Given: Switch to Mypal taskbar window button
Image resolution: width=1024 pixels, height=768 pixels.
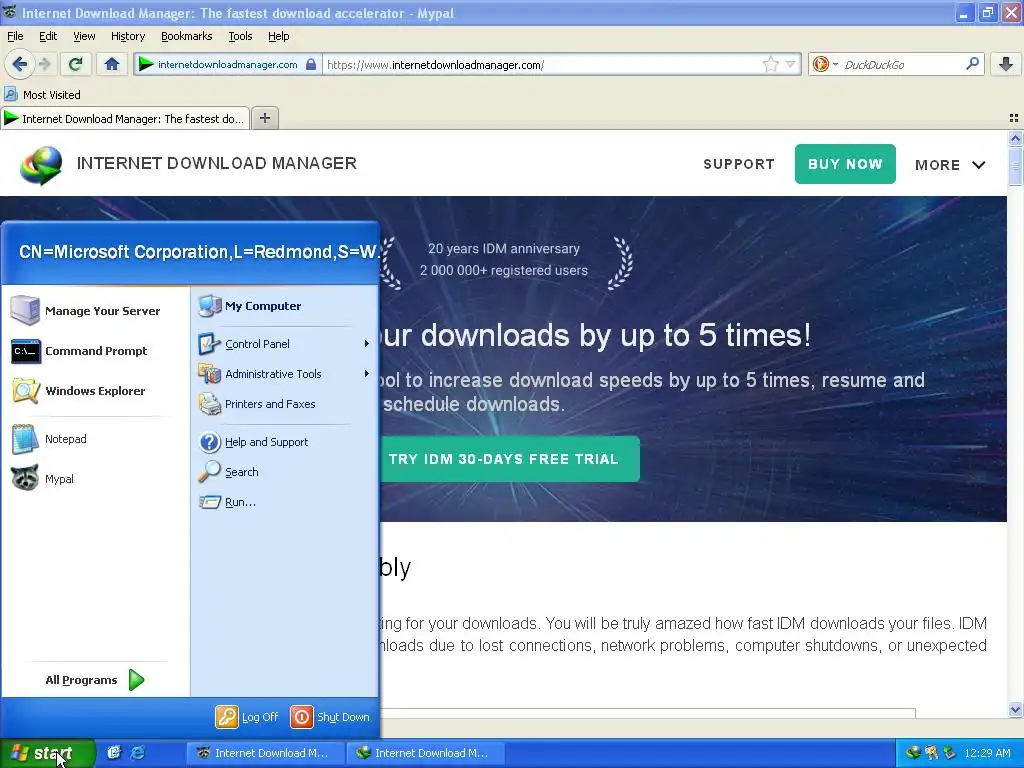Looking at the screenshot, I should click(264, 753).
